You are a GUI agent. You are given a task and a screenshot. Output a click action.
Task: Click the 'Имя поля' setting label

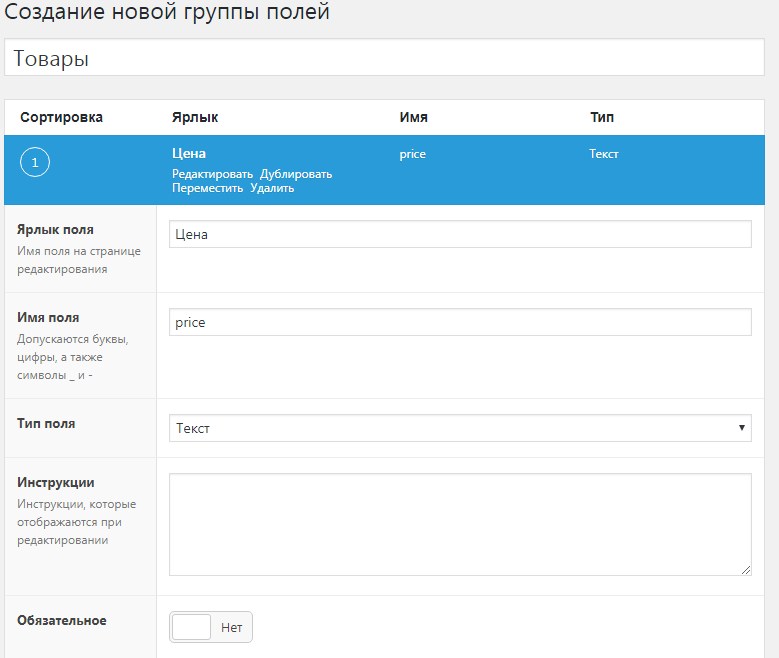(48, 318)
